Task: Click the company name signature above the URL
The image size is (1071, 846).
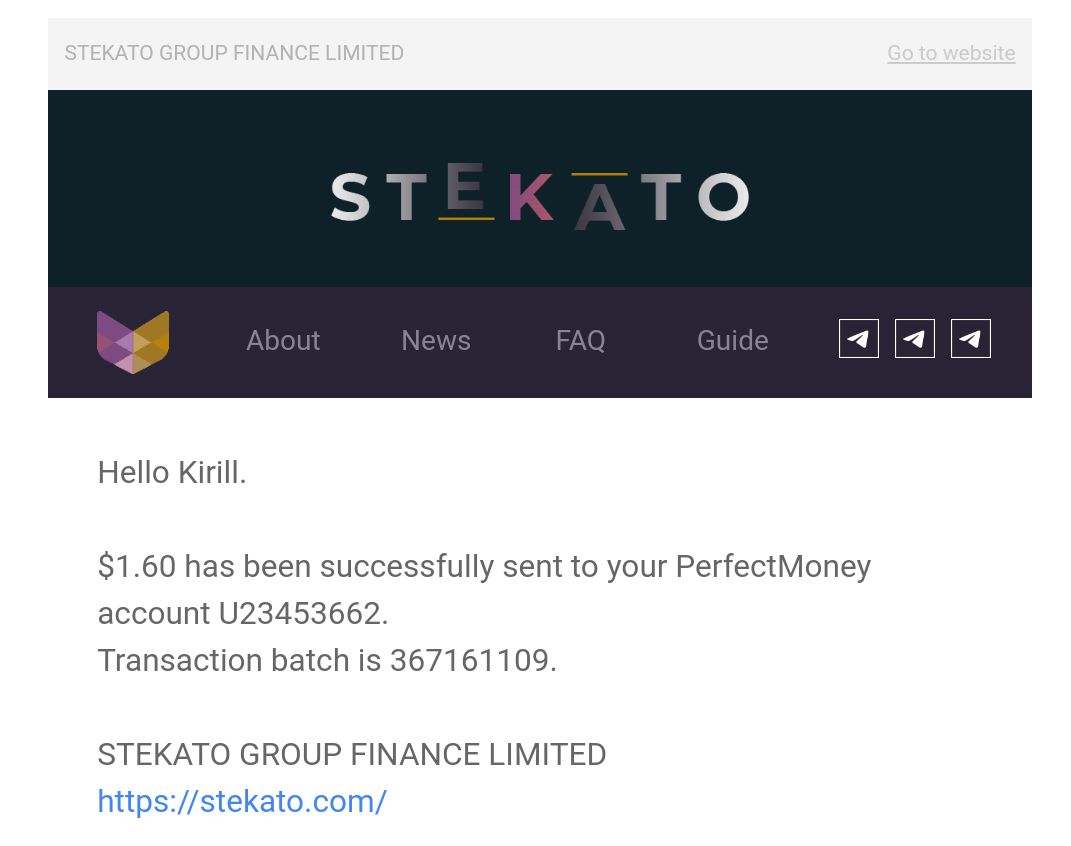Action: (352, 755)
